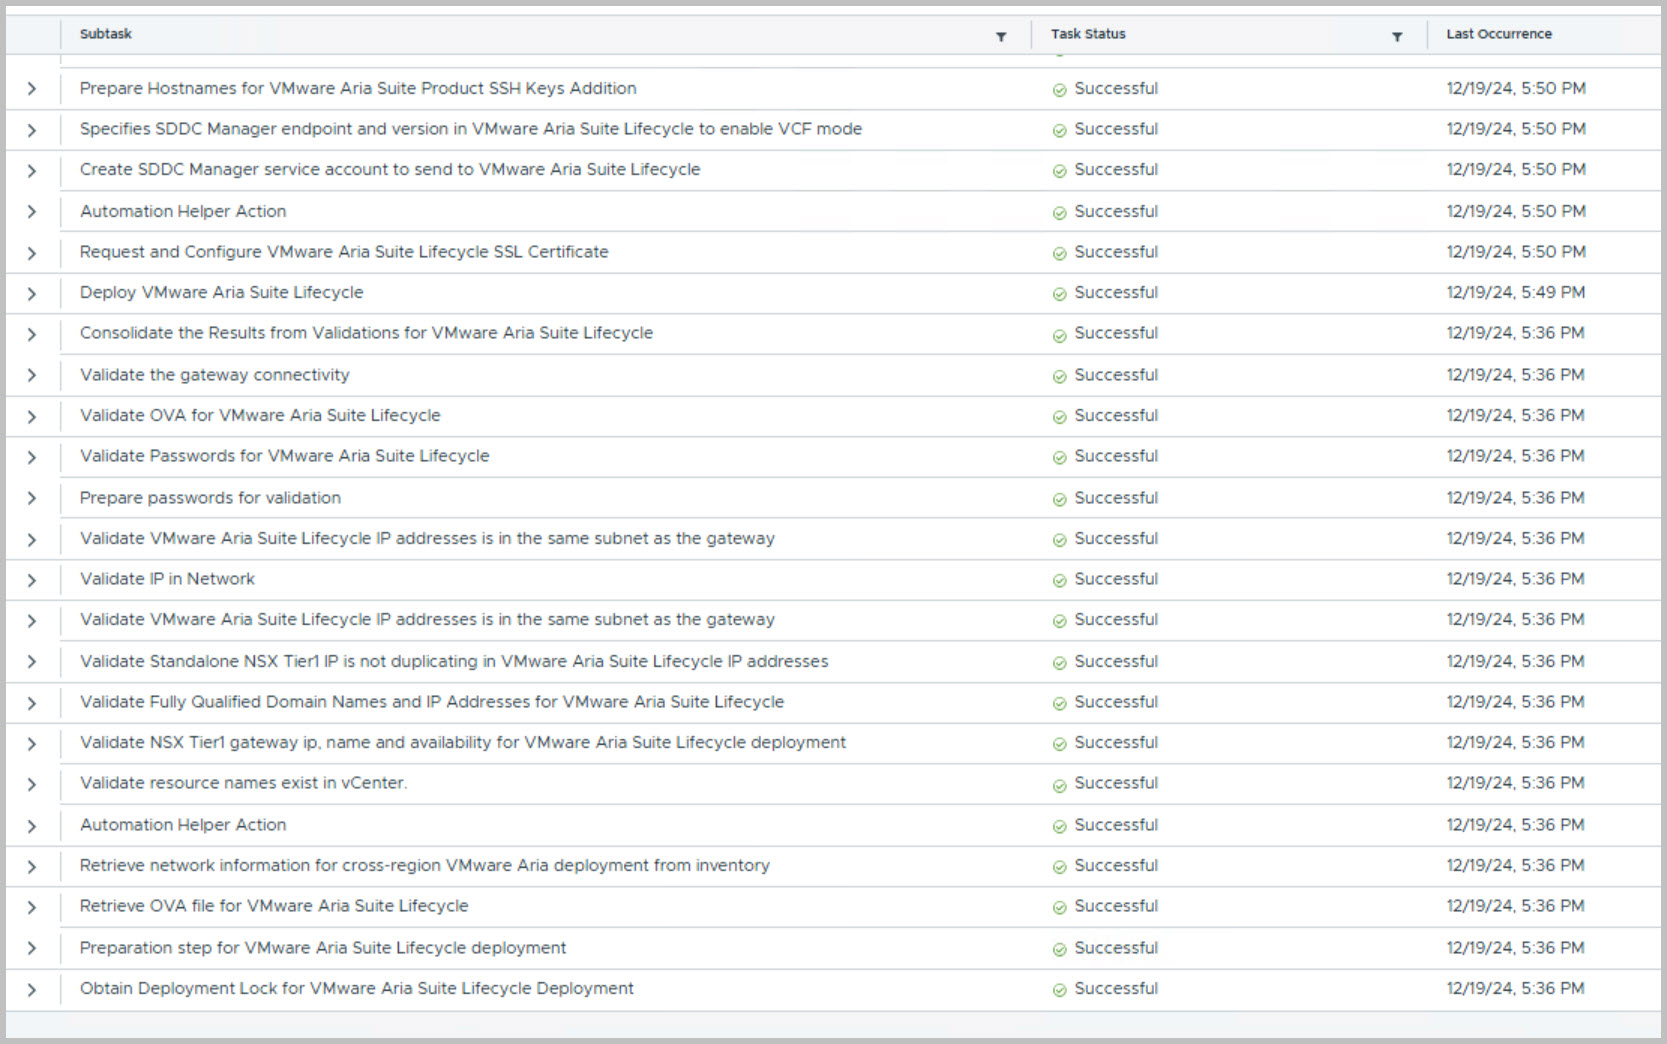Click the Subtask column header
Viewport: 1667px width, 1044px height.
(x=106, y=34)
